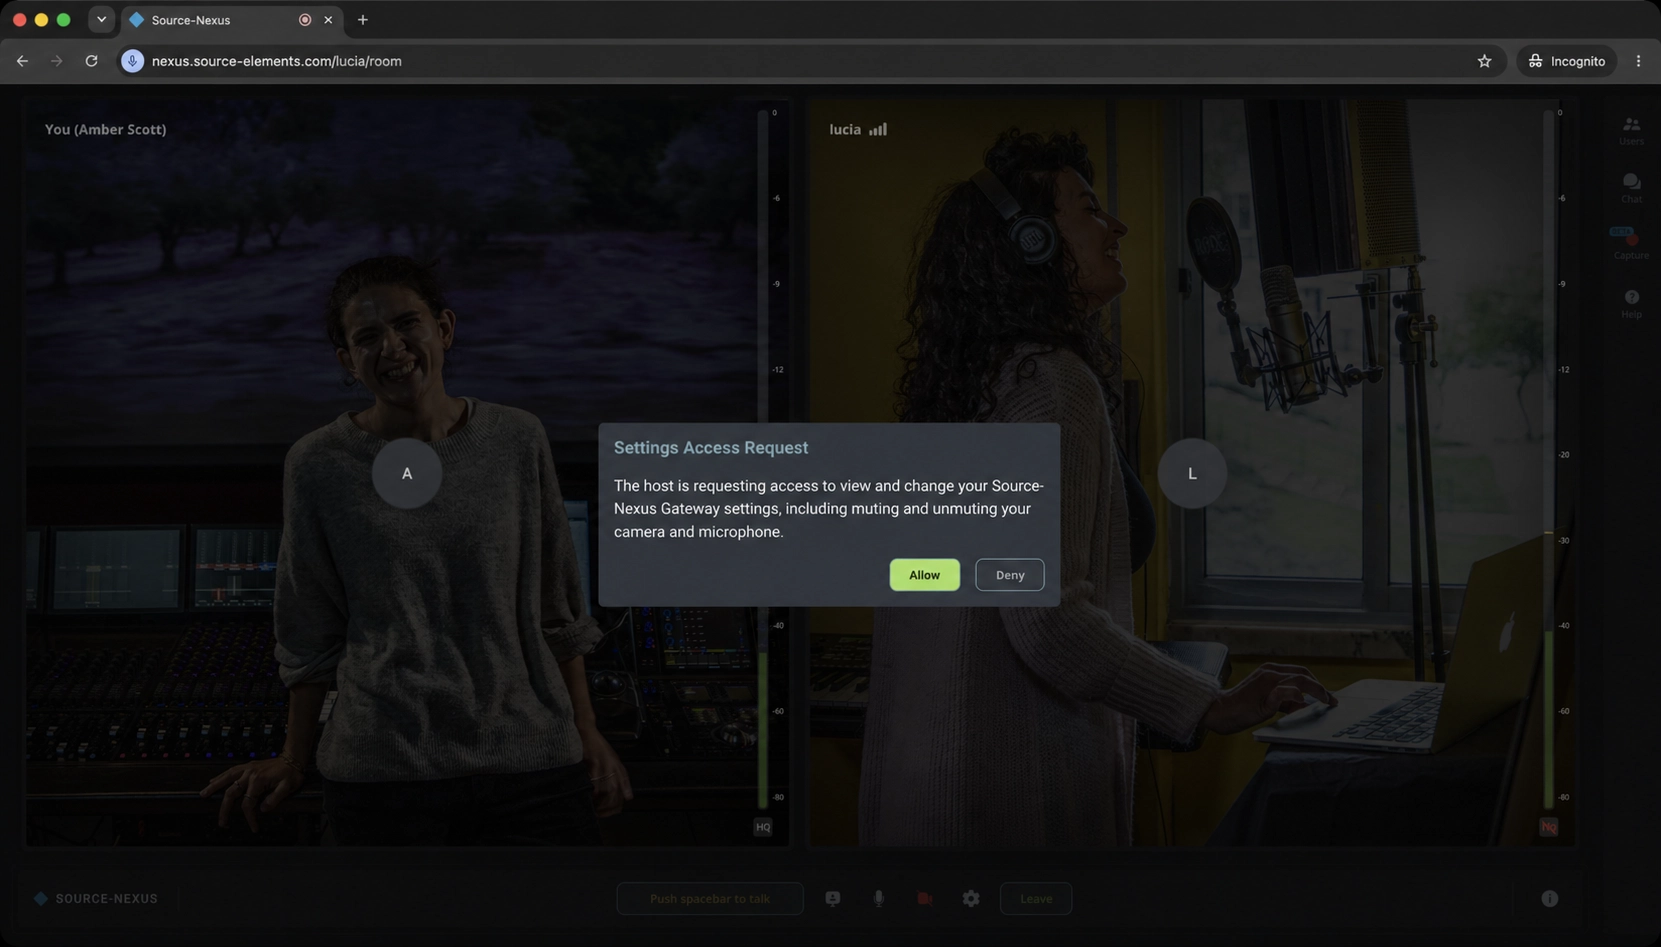Click the Push spacebar to talk field

(x=710, y=898)
